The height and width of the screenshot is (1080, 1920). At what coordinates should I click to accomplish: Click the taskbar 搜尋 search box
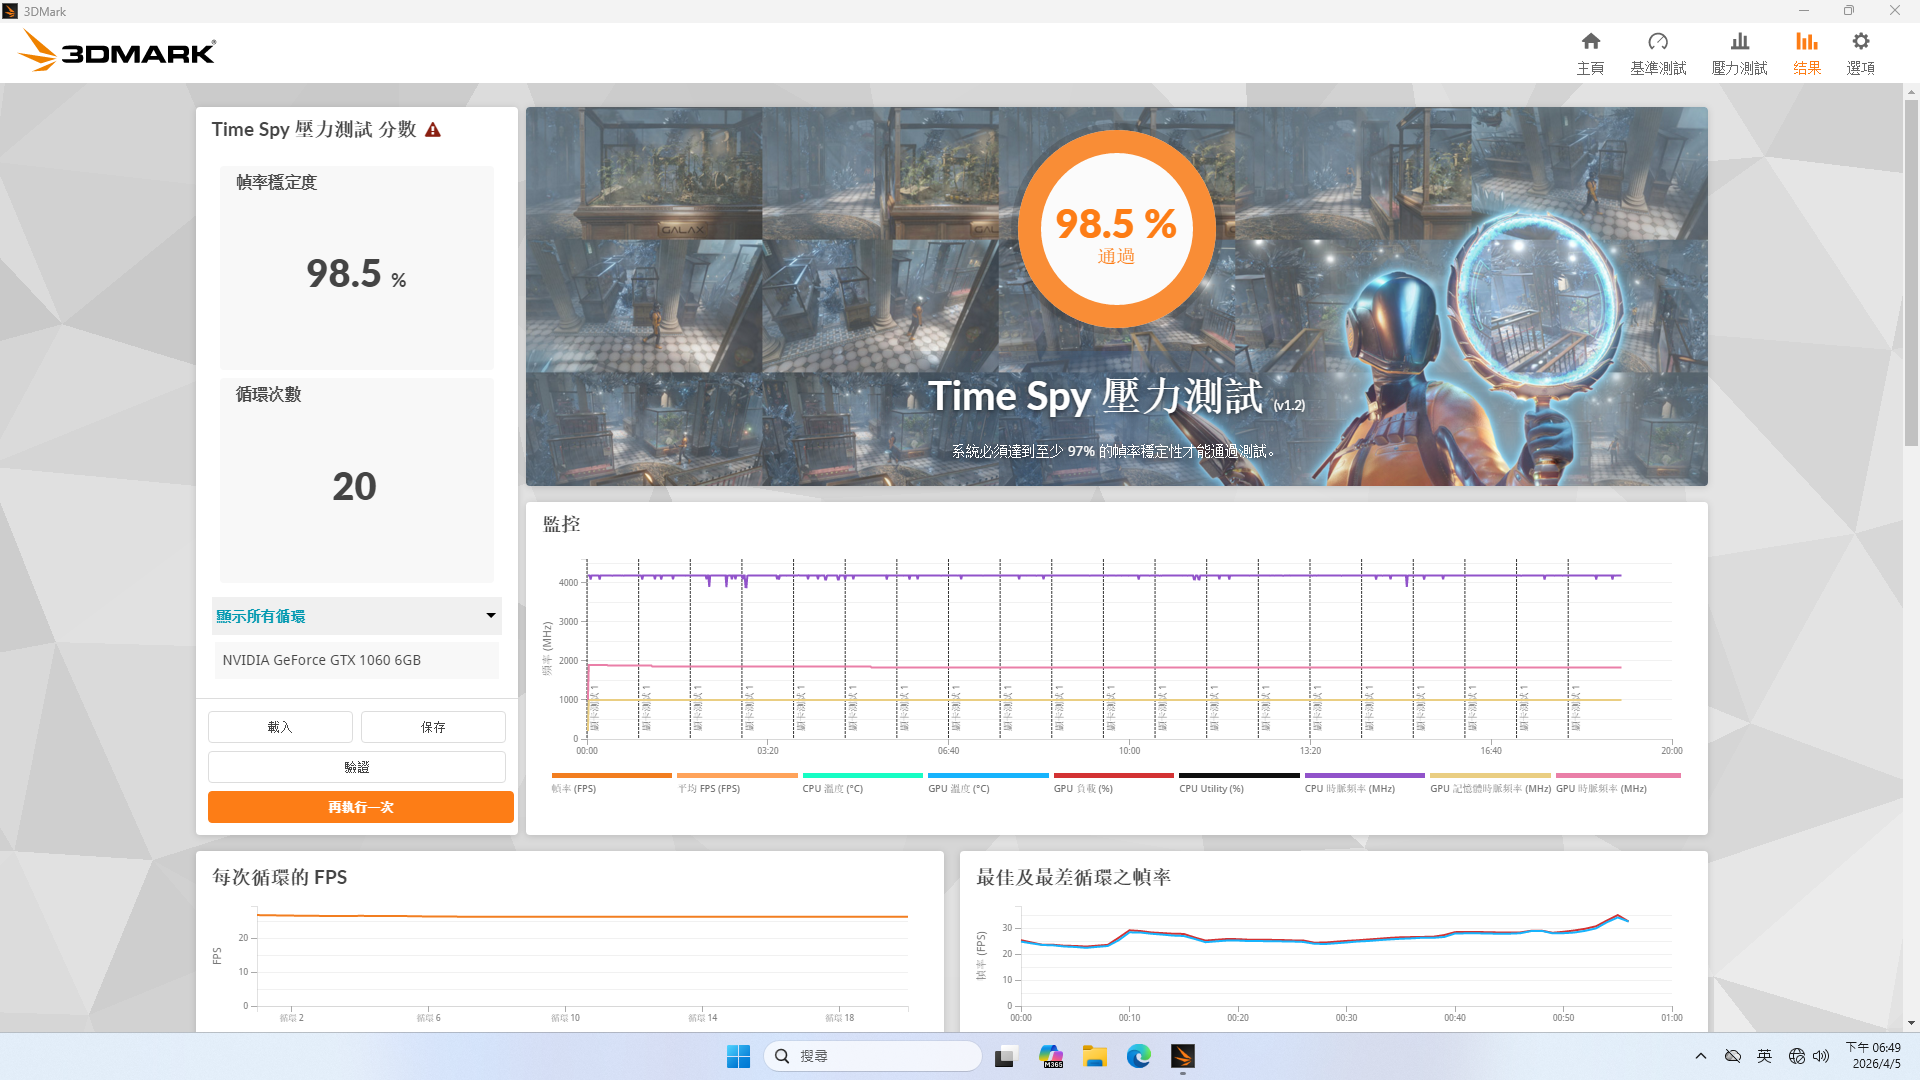872,1056
